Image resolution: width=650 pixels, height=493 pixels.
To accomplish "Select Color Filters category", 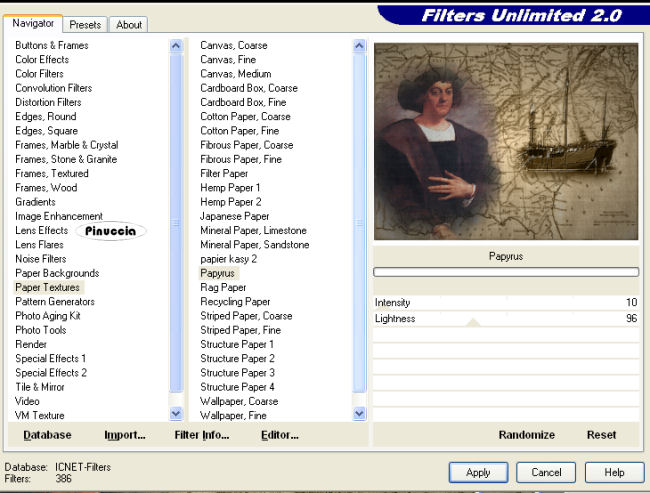I will [x=39, y=74].
